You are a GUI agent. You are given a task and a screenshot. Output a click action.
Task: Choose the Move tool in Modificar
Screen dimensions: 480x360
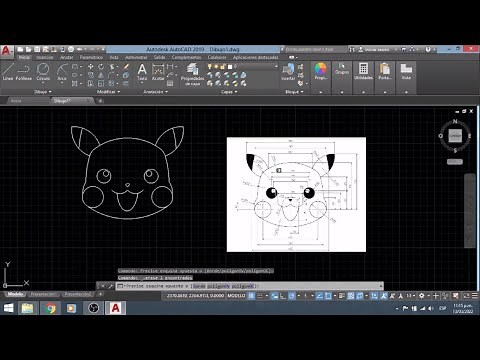[x=91, y=67]
